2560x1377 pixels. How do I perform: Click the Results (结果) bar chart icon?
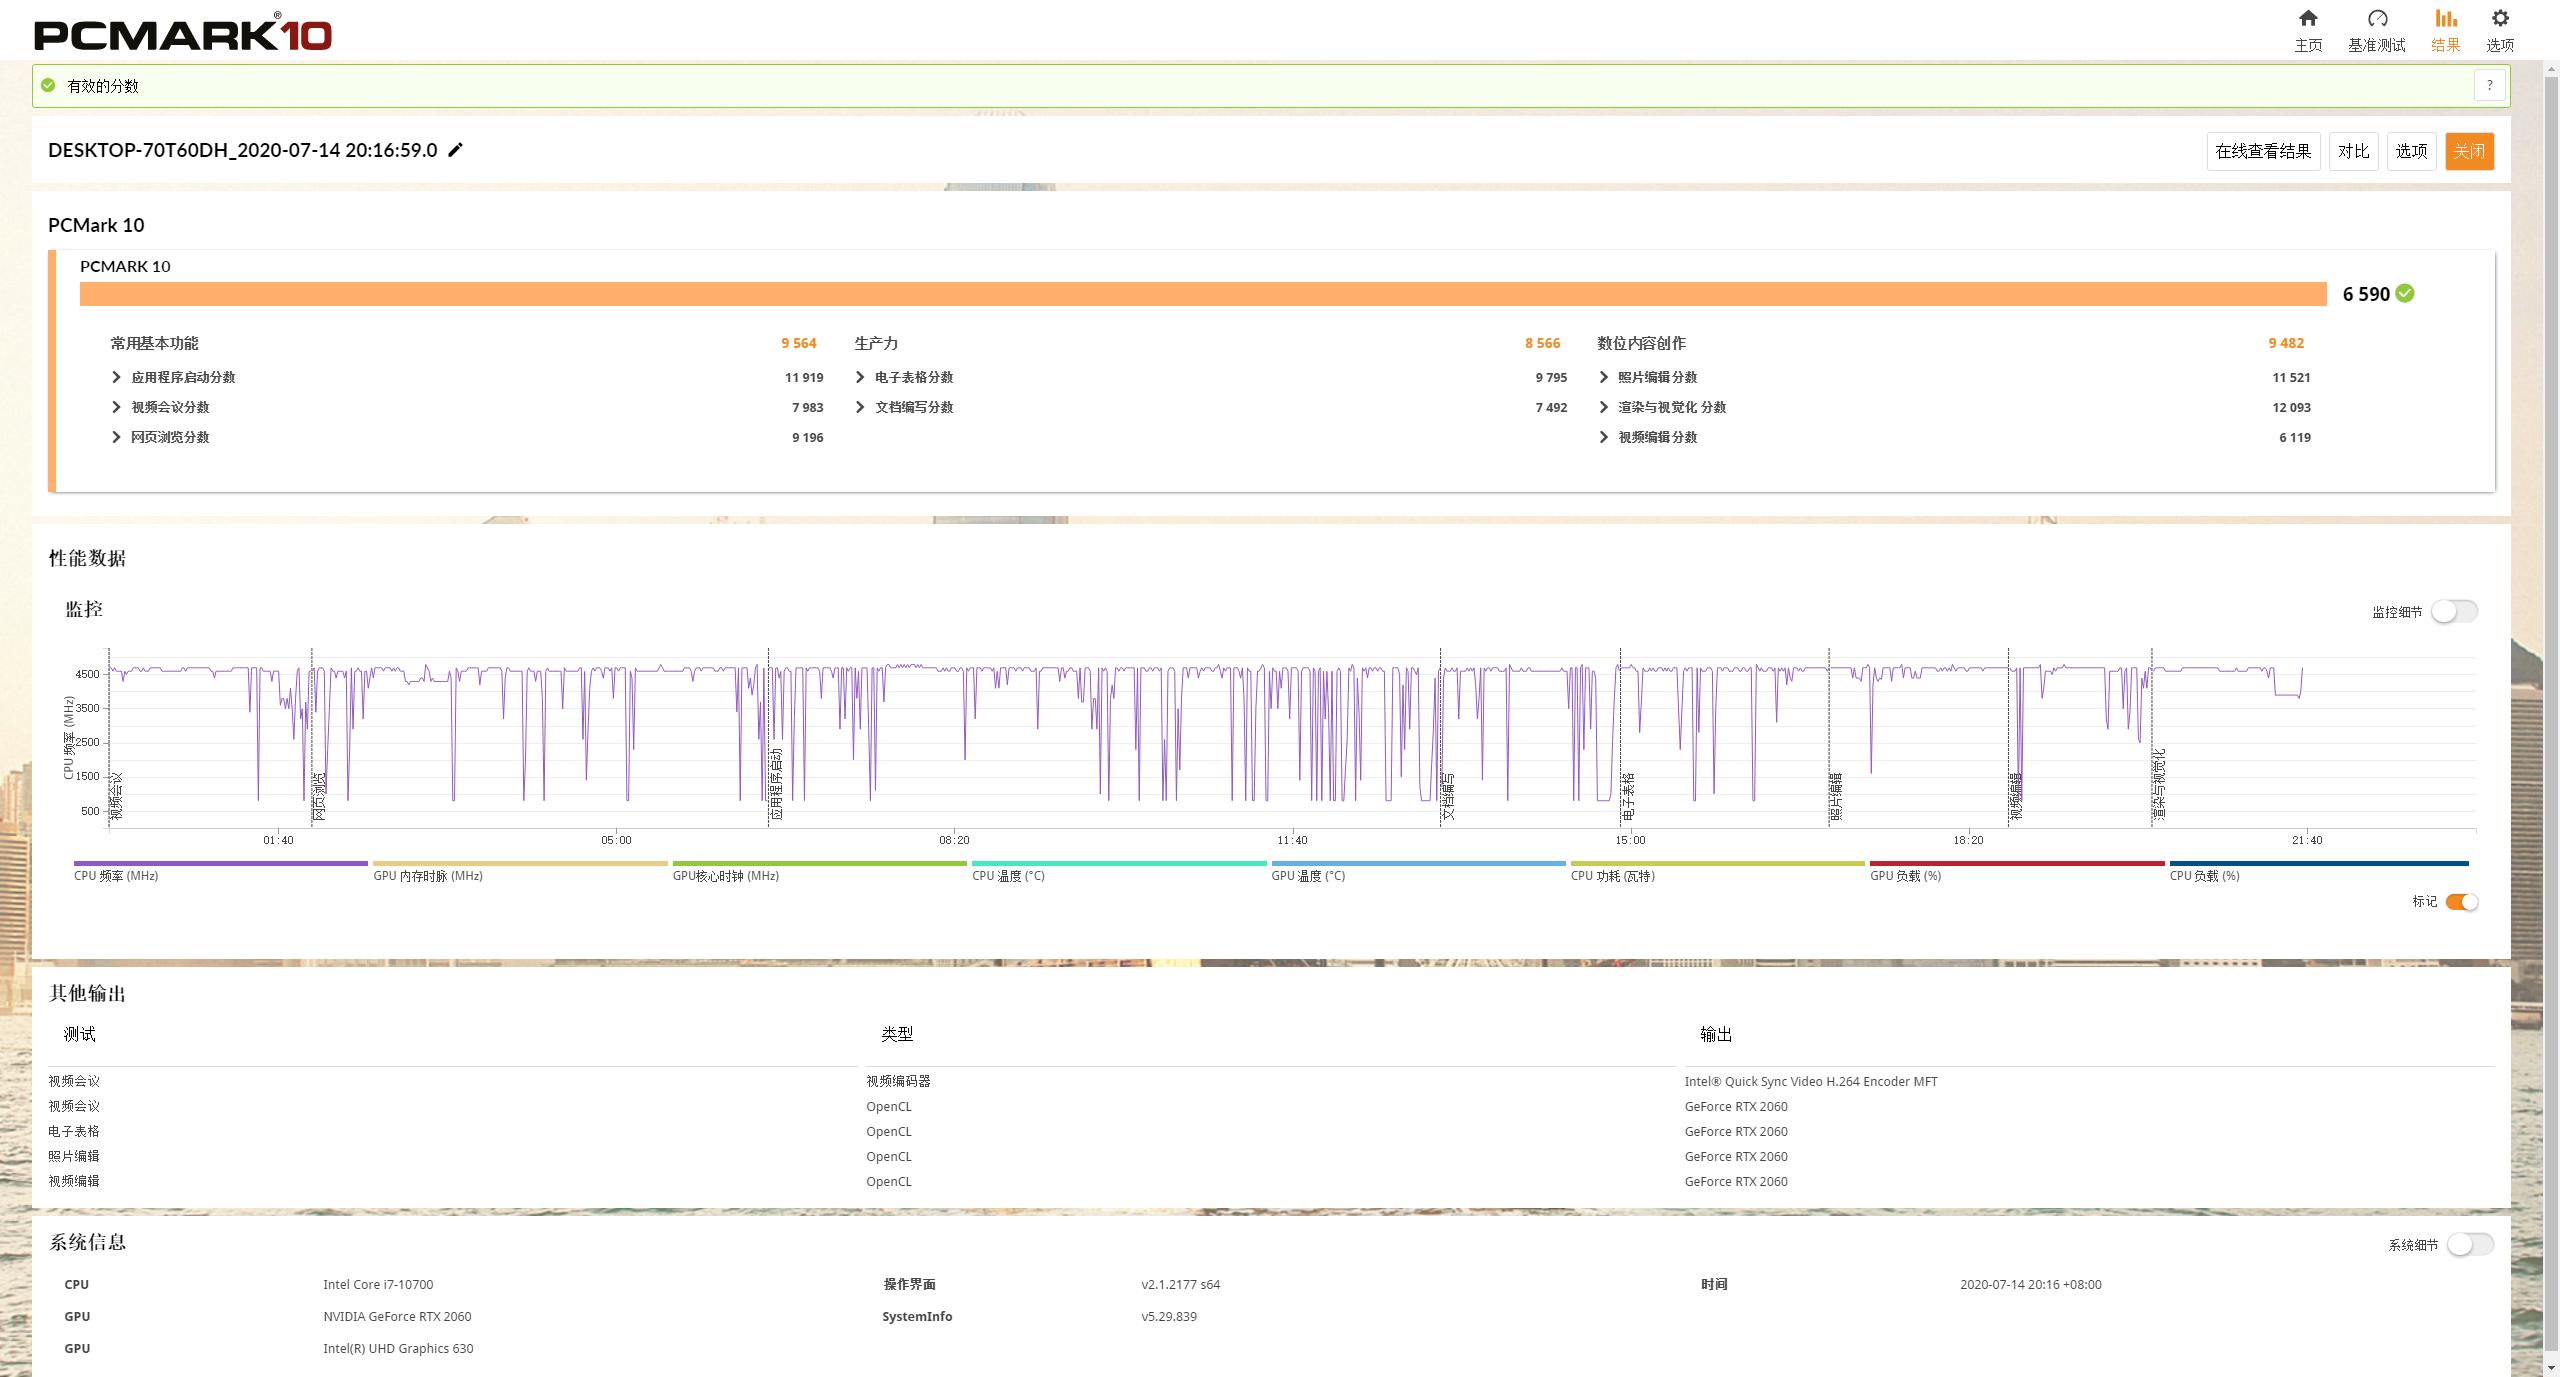click(2445, 19)
